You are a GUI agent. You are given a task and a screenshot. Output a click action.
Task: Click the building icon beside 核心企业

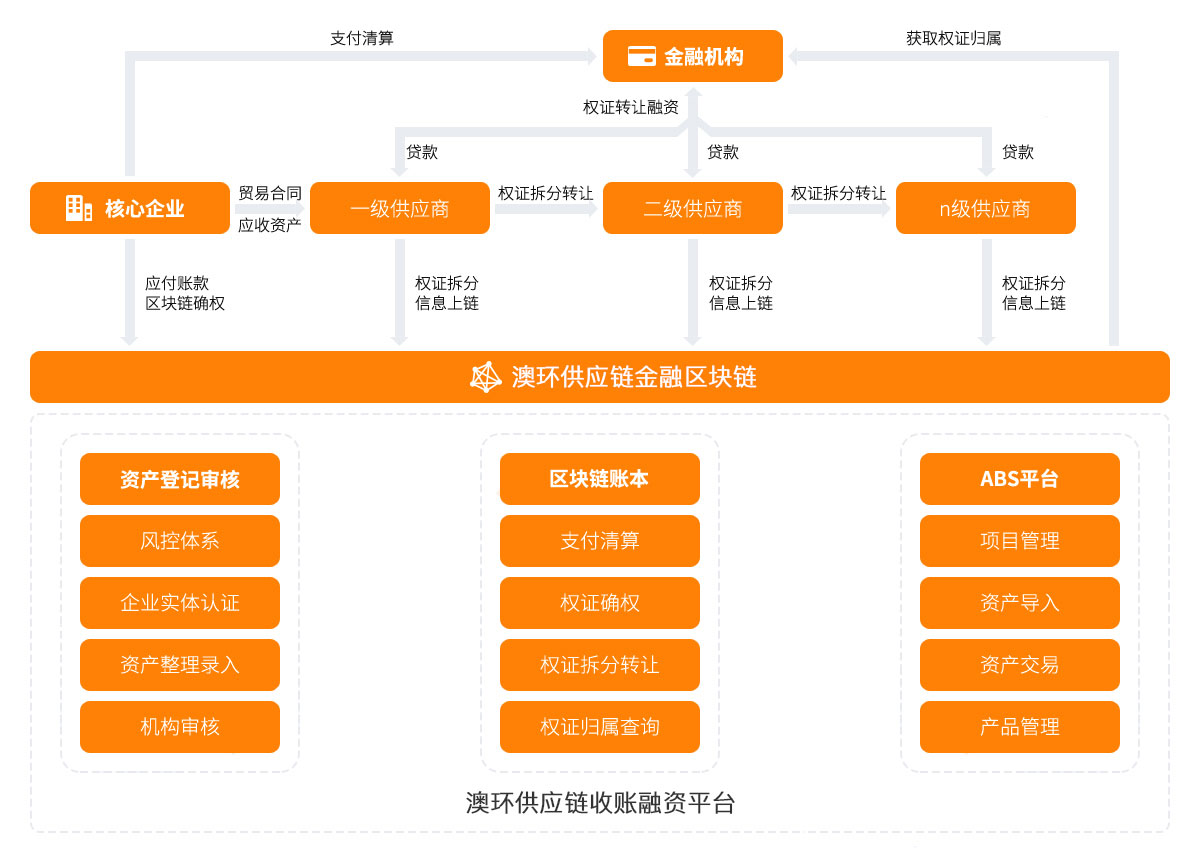(79, 208)
